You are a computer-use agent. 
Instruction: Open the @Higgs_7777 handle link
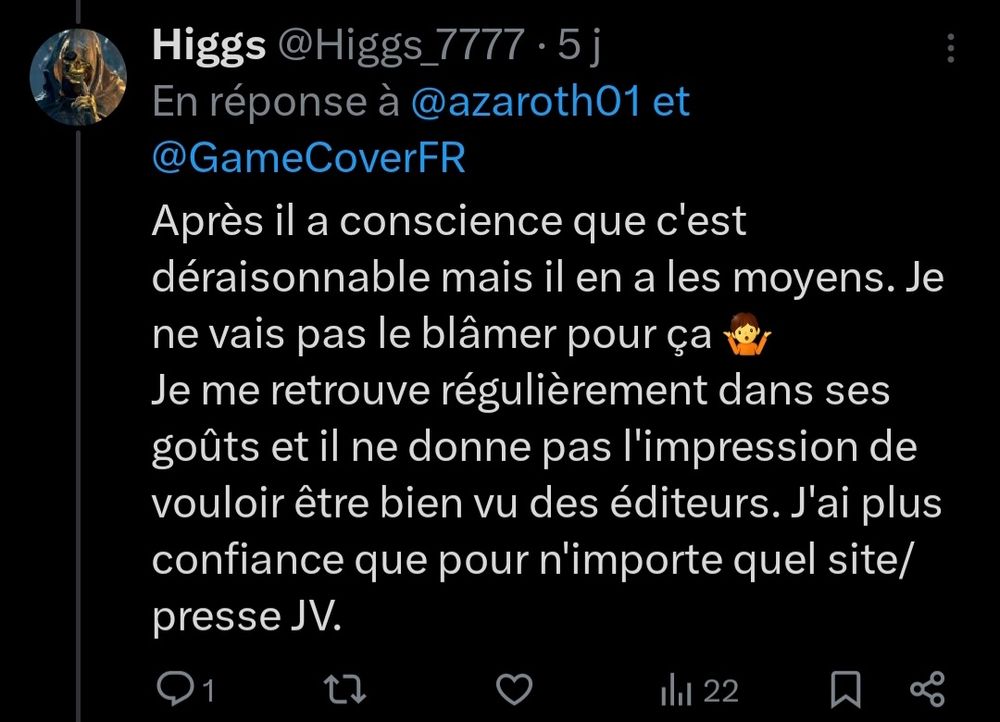tap(401, 46)
